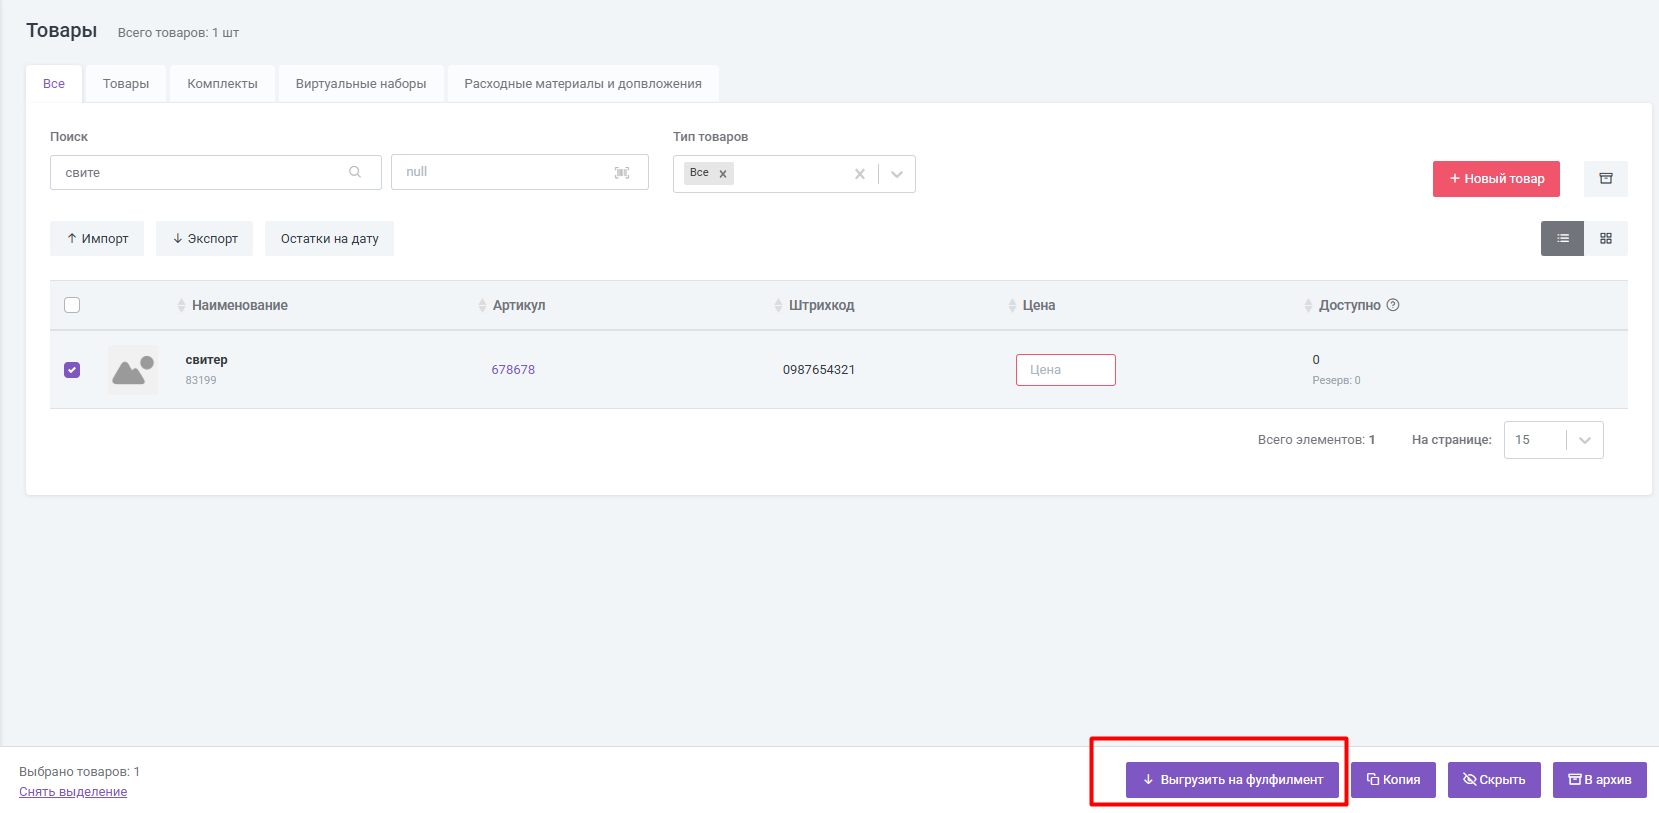Click 'Резерв: 0' text
The width and height of the screenshot is (1659, 813).
1336,380
